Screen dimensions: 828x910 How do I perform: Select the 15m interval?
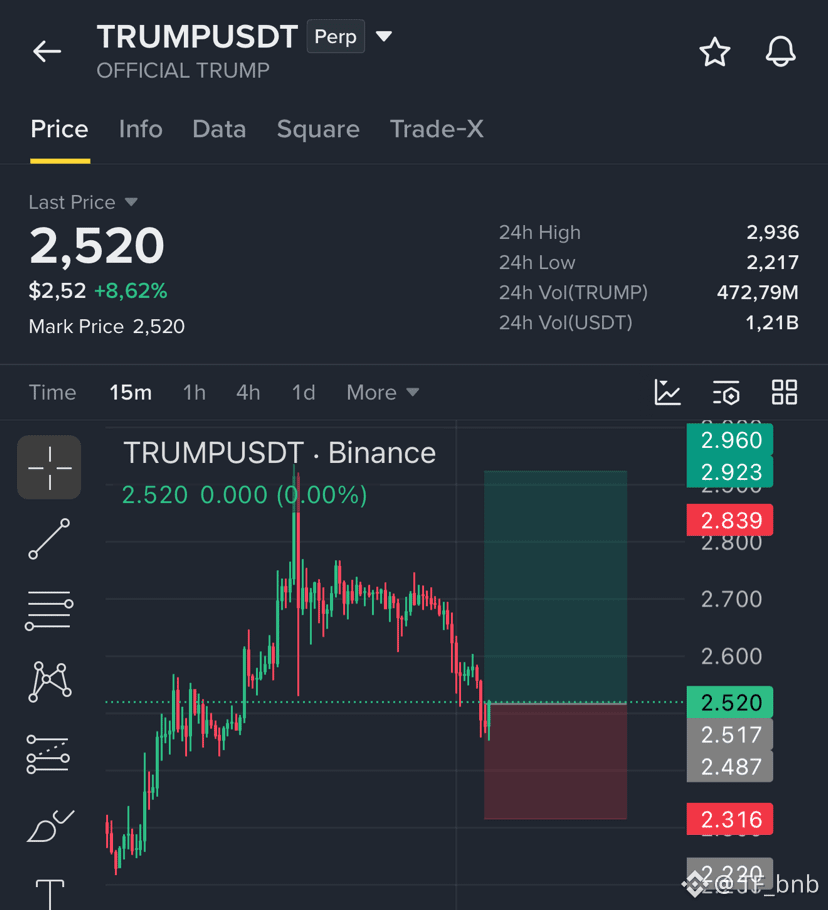point(131,393)
